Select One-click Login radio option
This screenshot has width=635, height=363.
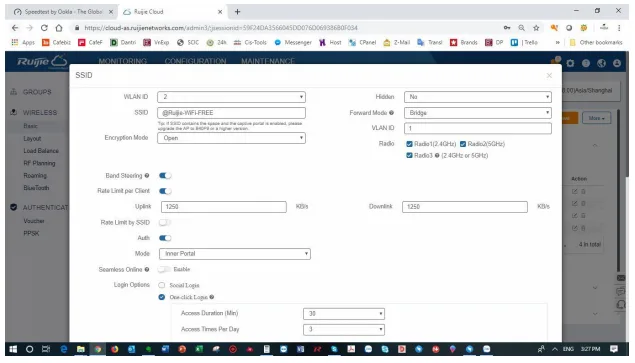point(162,297)
